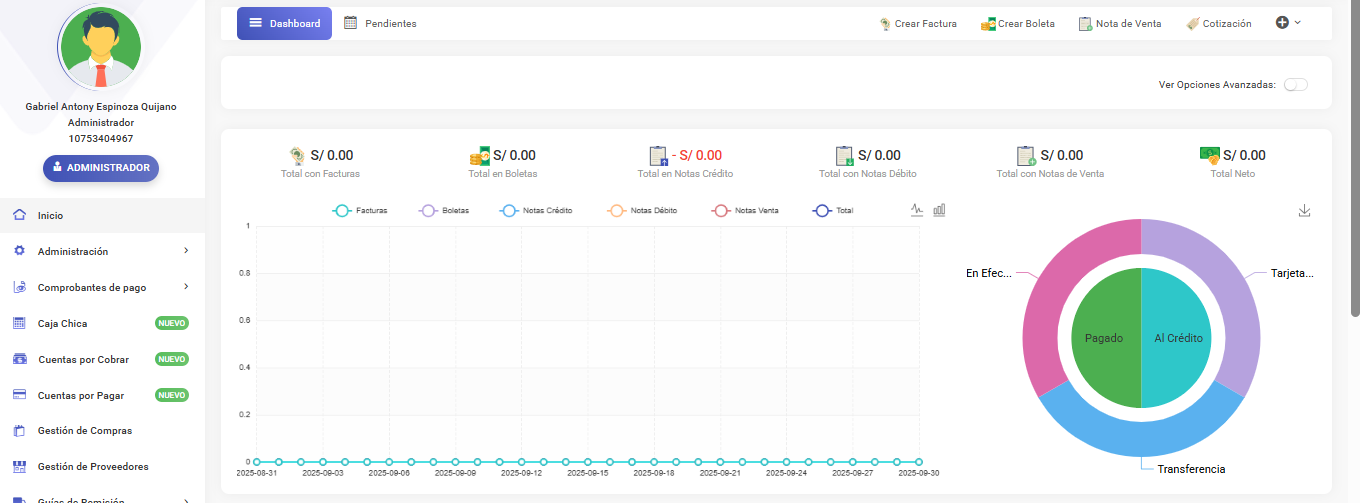Screen dimensions: 1360x503
Task: Click the user profile avatar
Action: coord(100,47)
